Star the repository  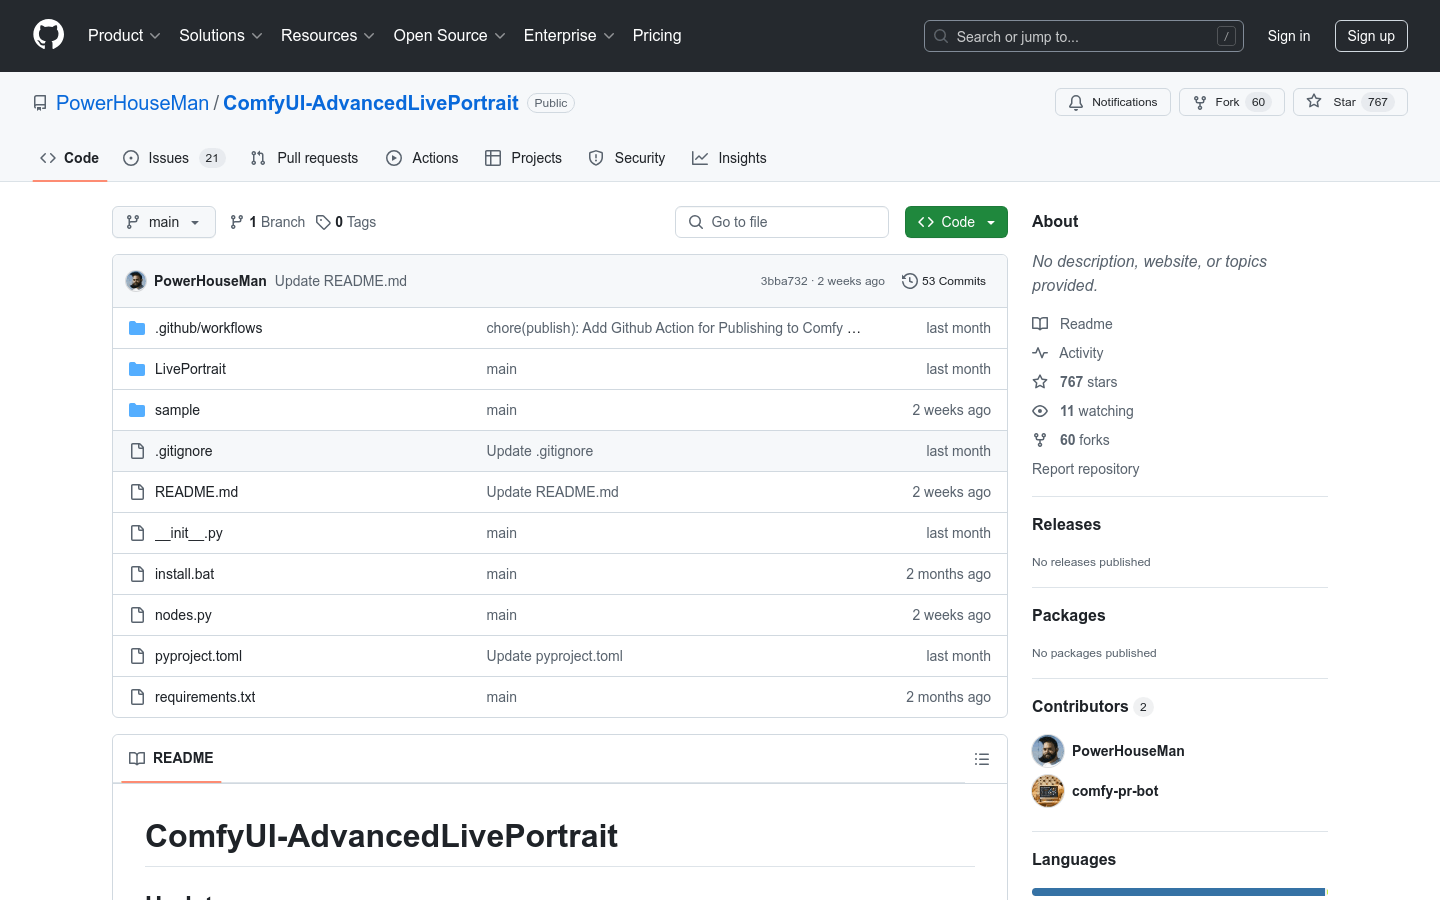pos(1350,102)
